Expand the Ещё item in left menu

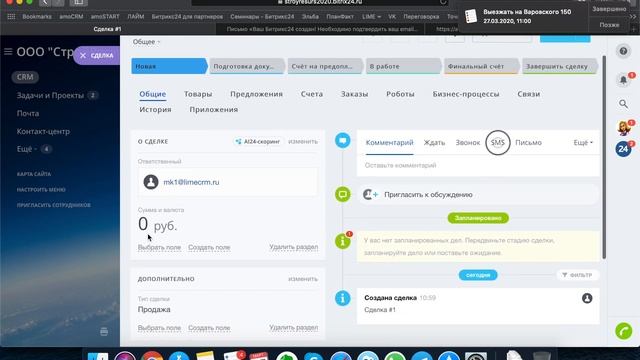tap(27, 149)
